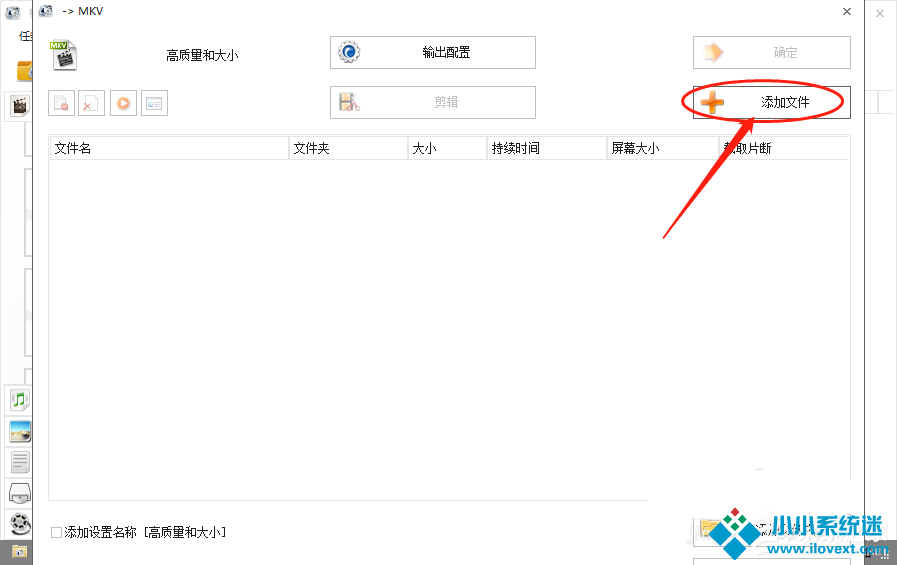This screenshot has width=897, height=565.
Task: Click the remove file icon in toolbar
Action: [x=62, y=103]
